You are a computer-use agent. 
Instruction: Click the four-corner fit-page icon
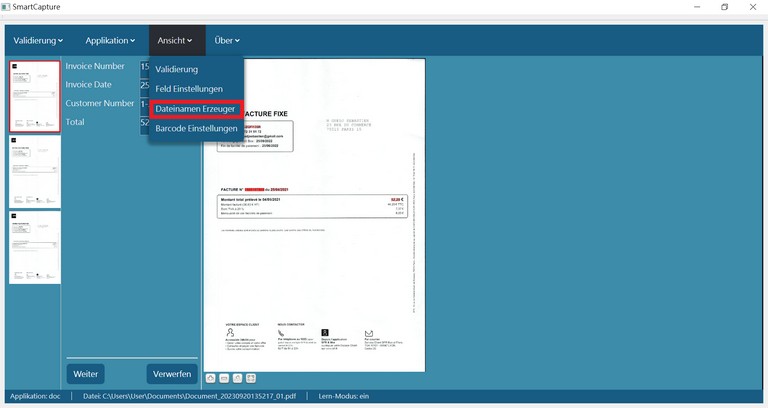click(251, 378)
